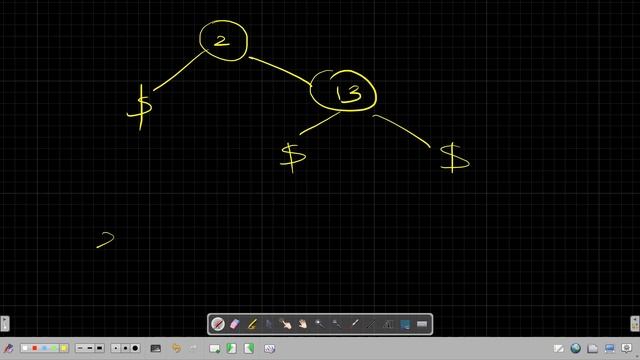The width and height of the screenshot is (640, 360).
Task: Choose the yellow pen color swatch
Action: [64, 348]
